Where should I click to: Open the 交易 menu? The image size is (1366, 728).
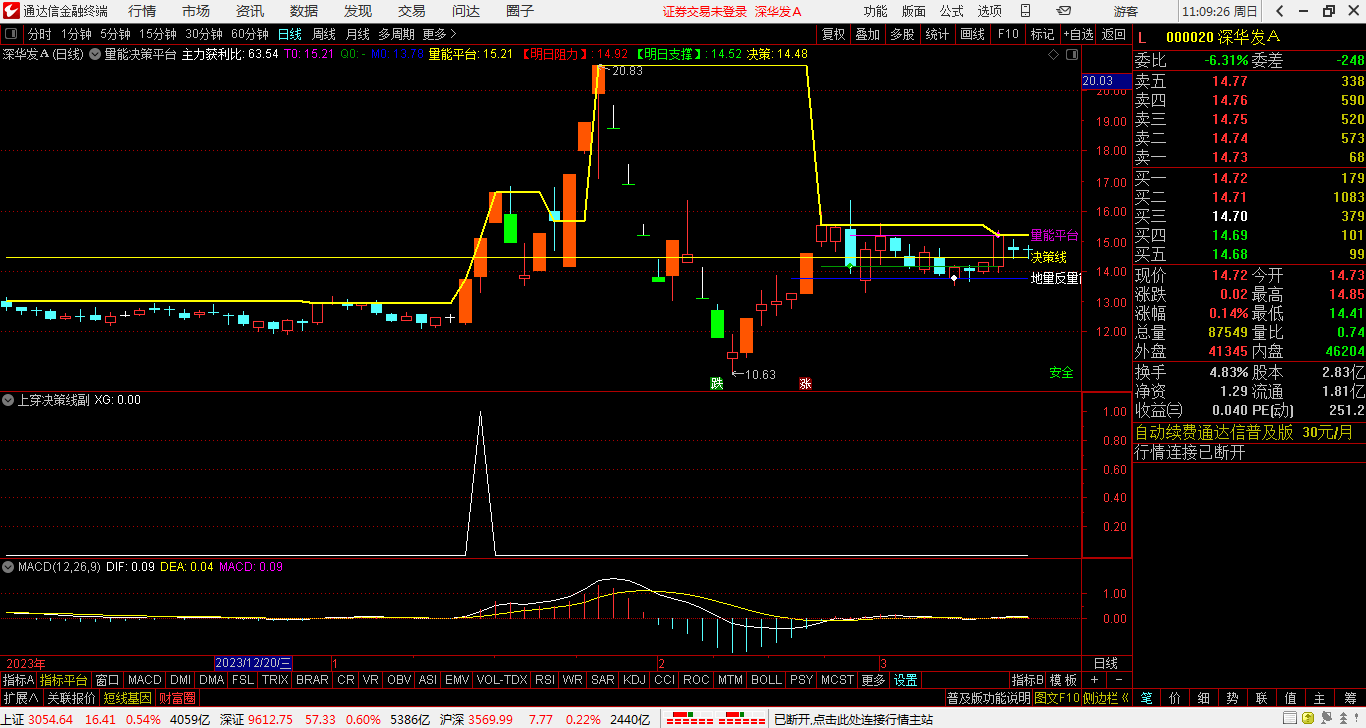412,11
